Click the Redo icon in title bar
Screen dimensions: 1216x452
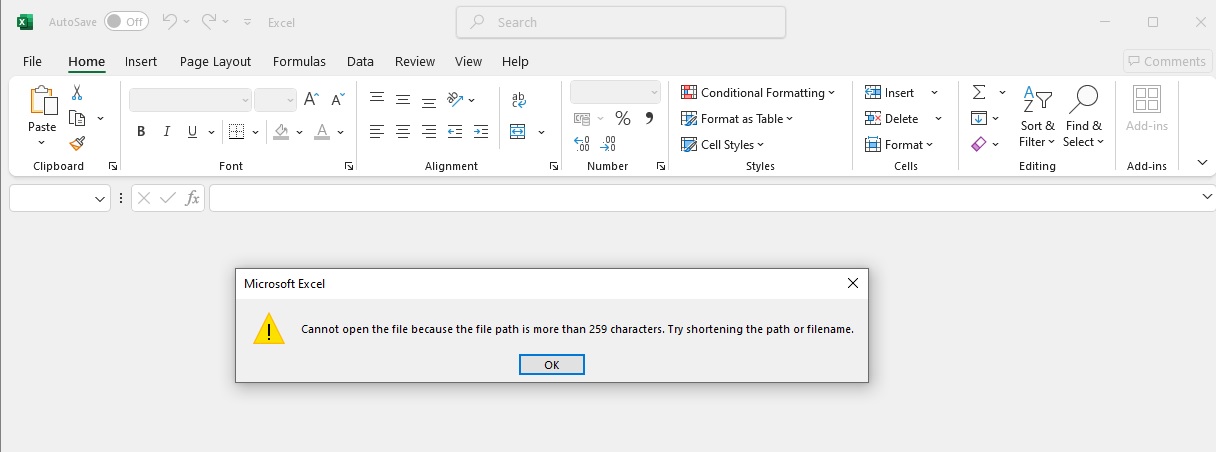tap(209, 21)
